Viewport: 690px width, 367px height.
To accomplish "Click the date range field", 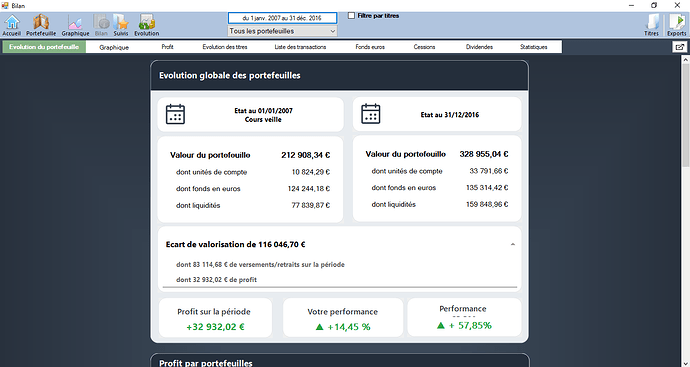I will [x=283, y=18].
